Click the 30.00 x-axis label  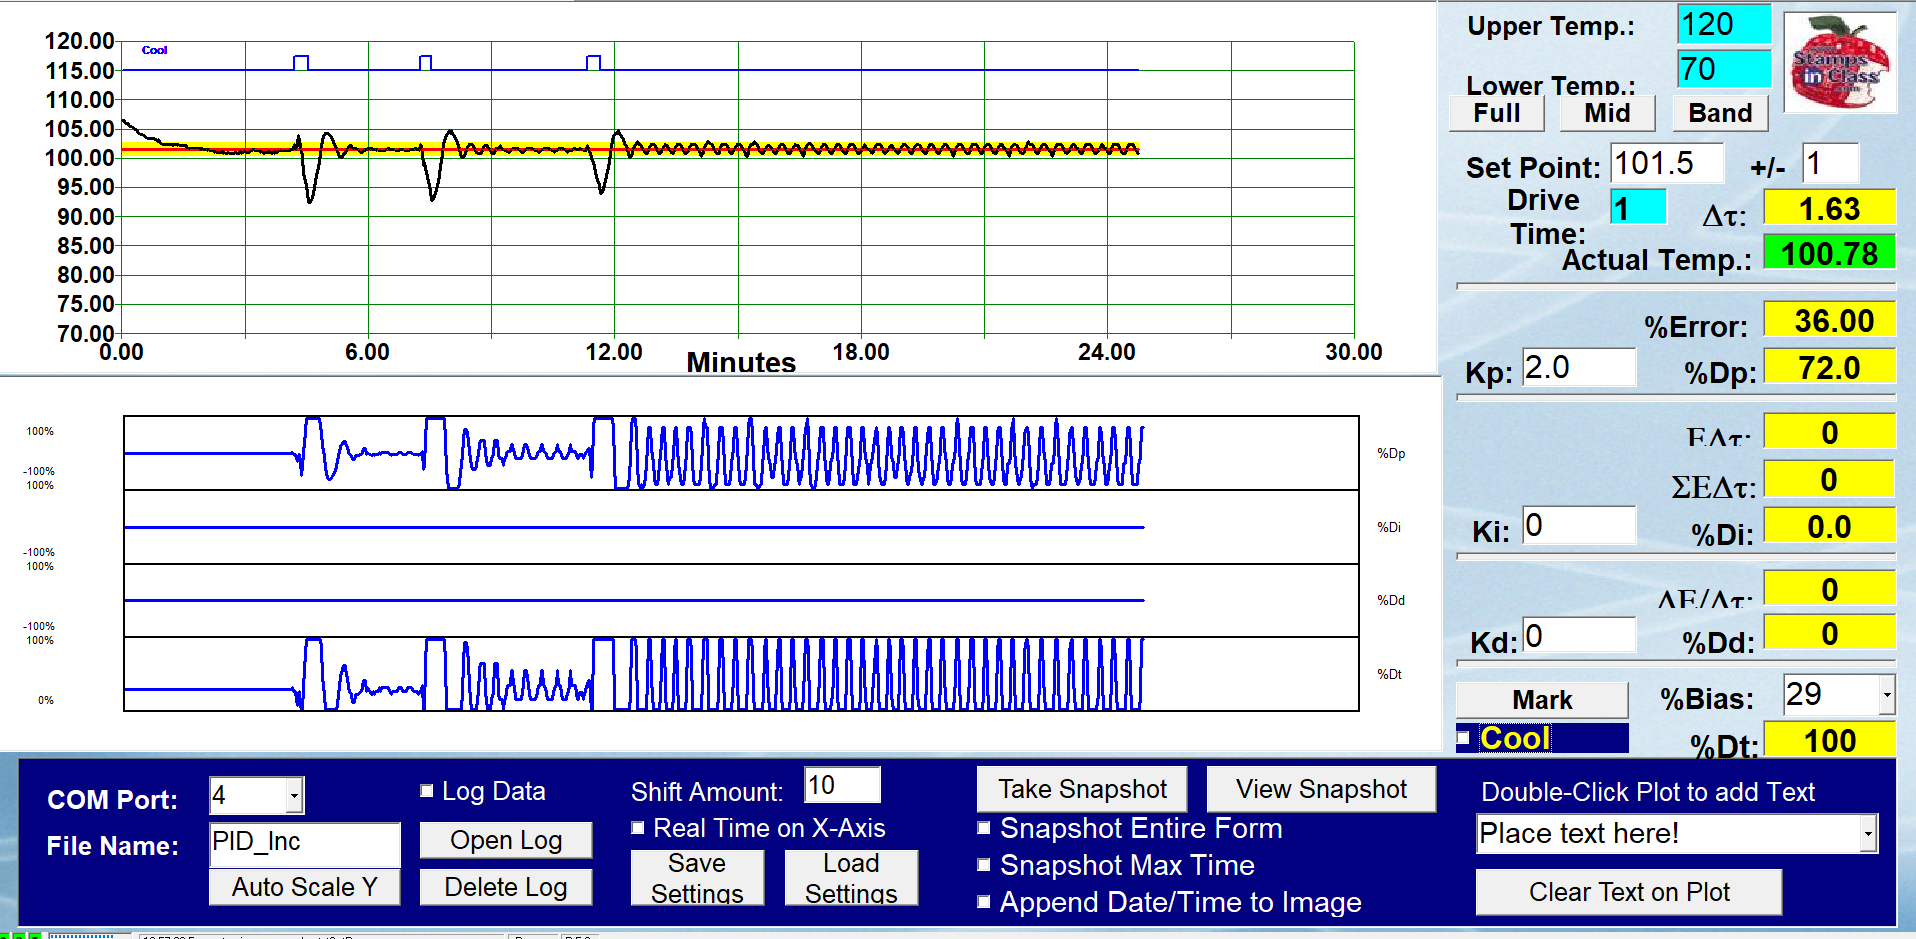click(1354, 352)
